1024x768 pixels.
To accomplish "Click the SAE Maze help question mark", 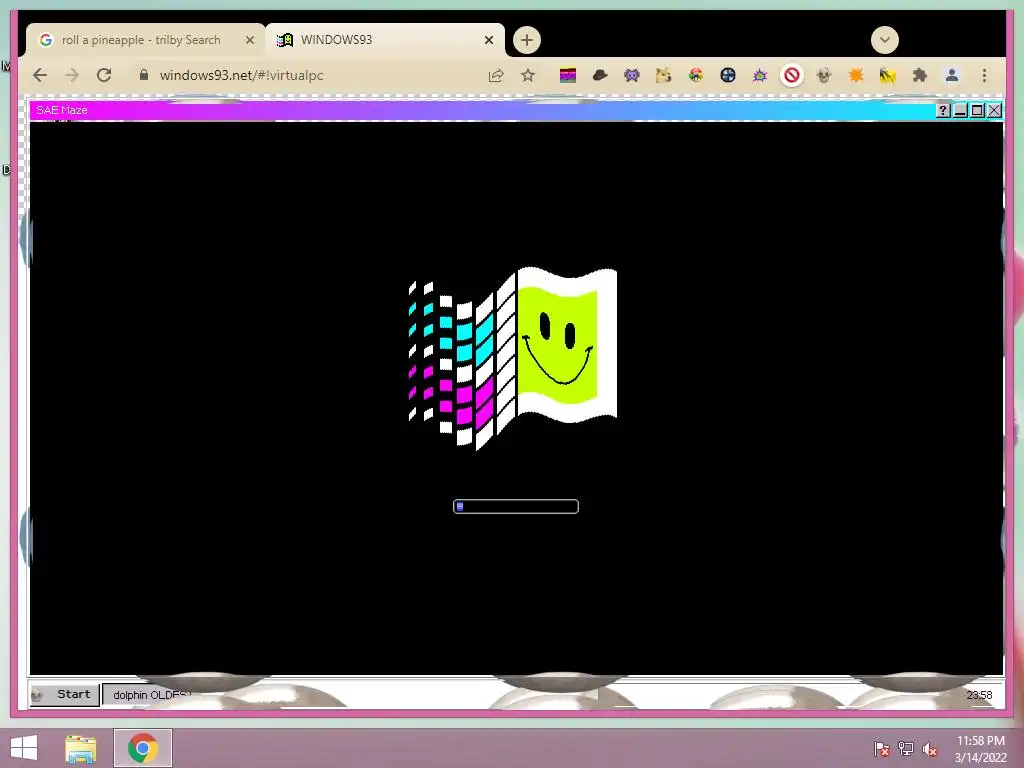I will point(942,110).
